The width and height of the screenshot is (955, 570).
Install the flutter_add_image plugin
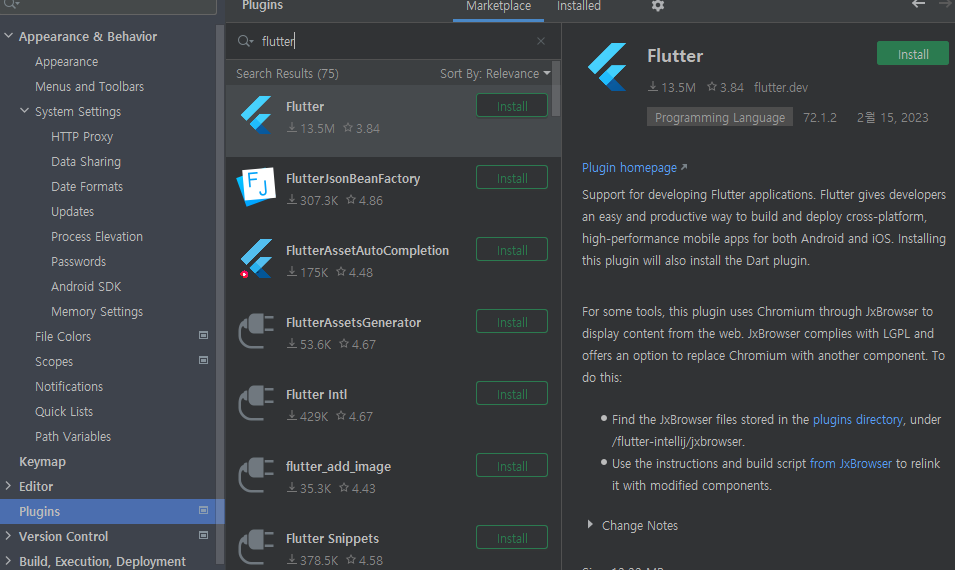pos(512,466)
